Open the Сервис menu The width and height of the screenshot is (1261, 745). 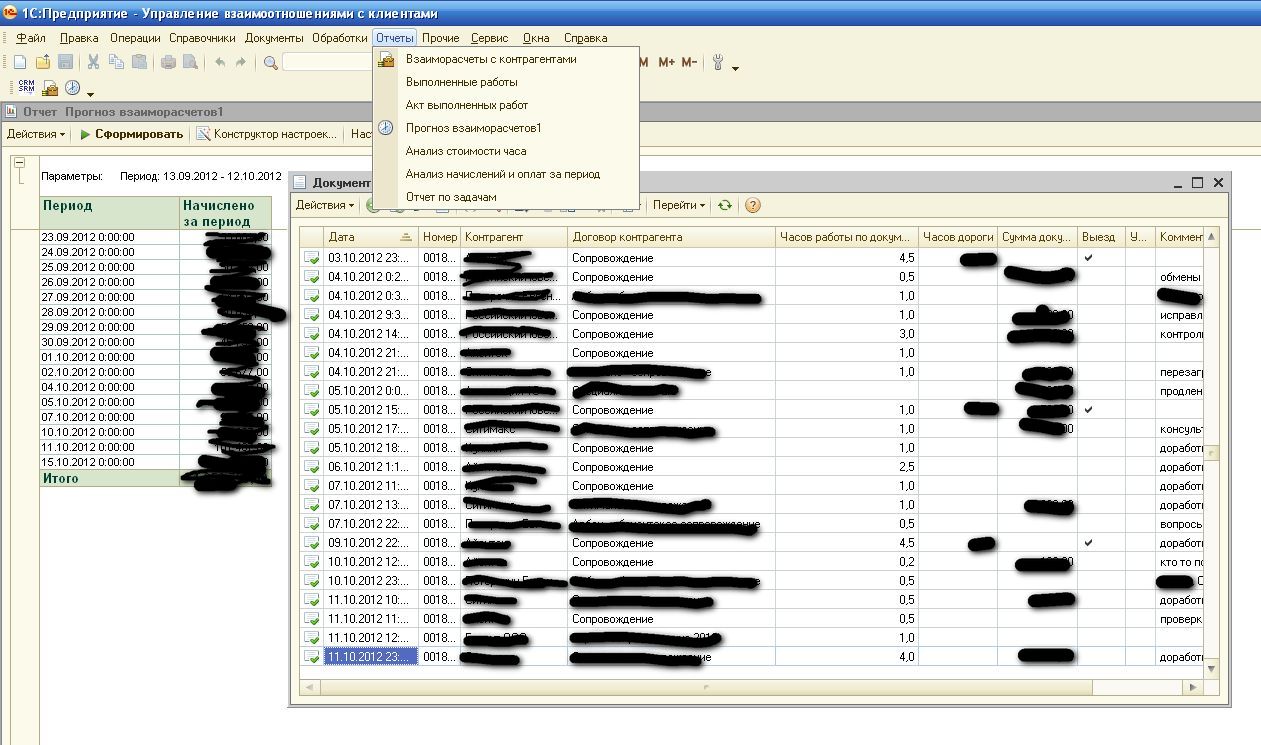tap(489, 38)
